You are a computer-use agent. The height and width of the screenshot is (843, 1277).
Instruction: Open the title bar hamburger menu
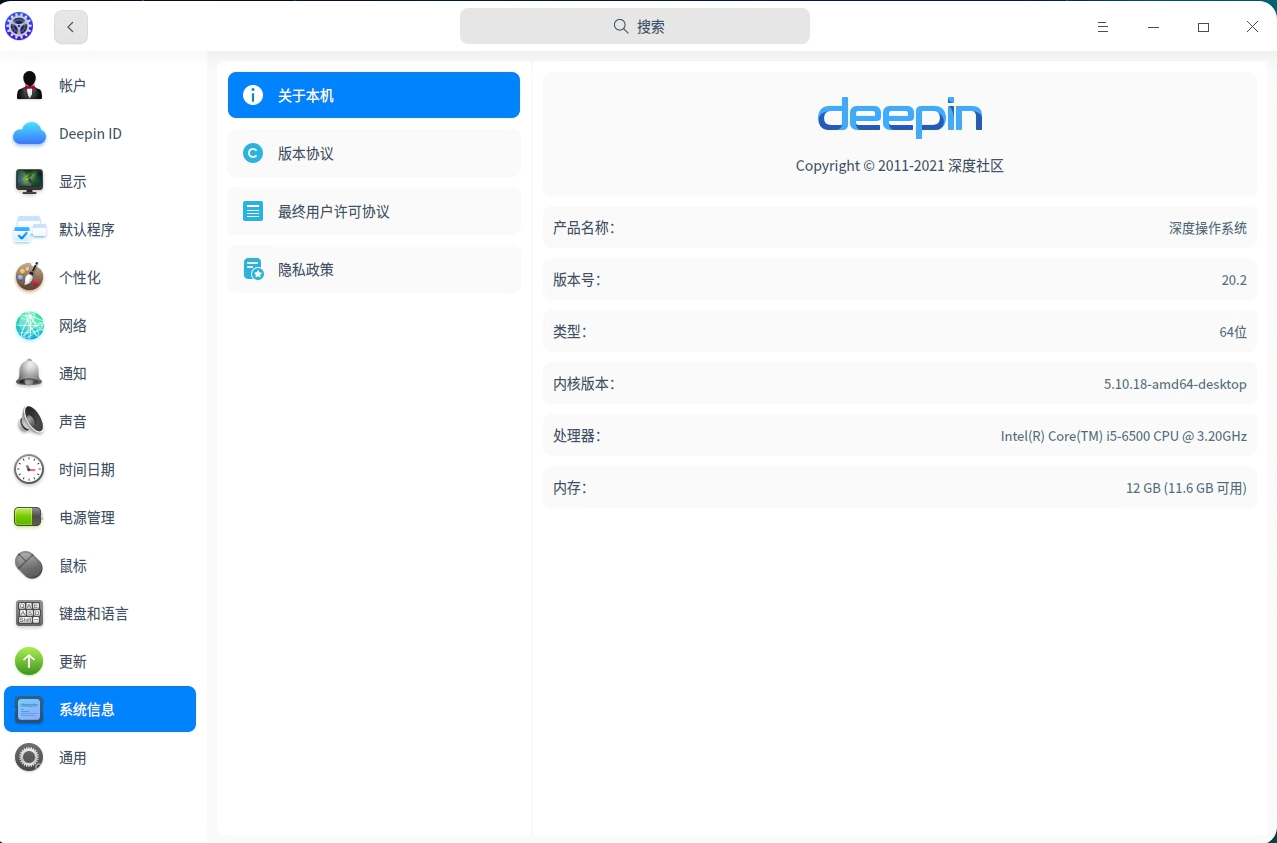1103,27
